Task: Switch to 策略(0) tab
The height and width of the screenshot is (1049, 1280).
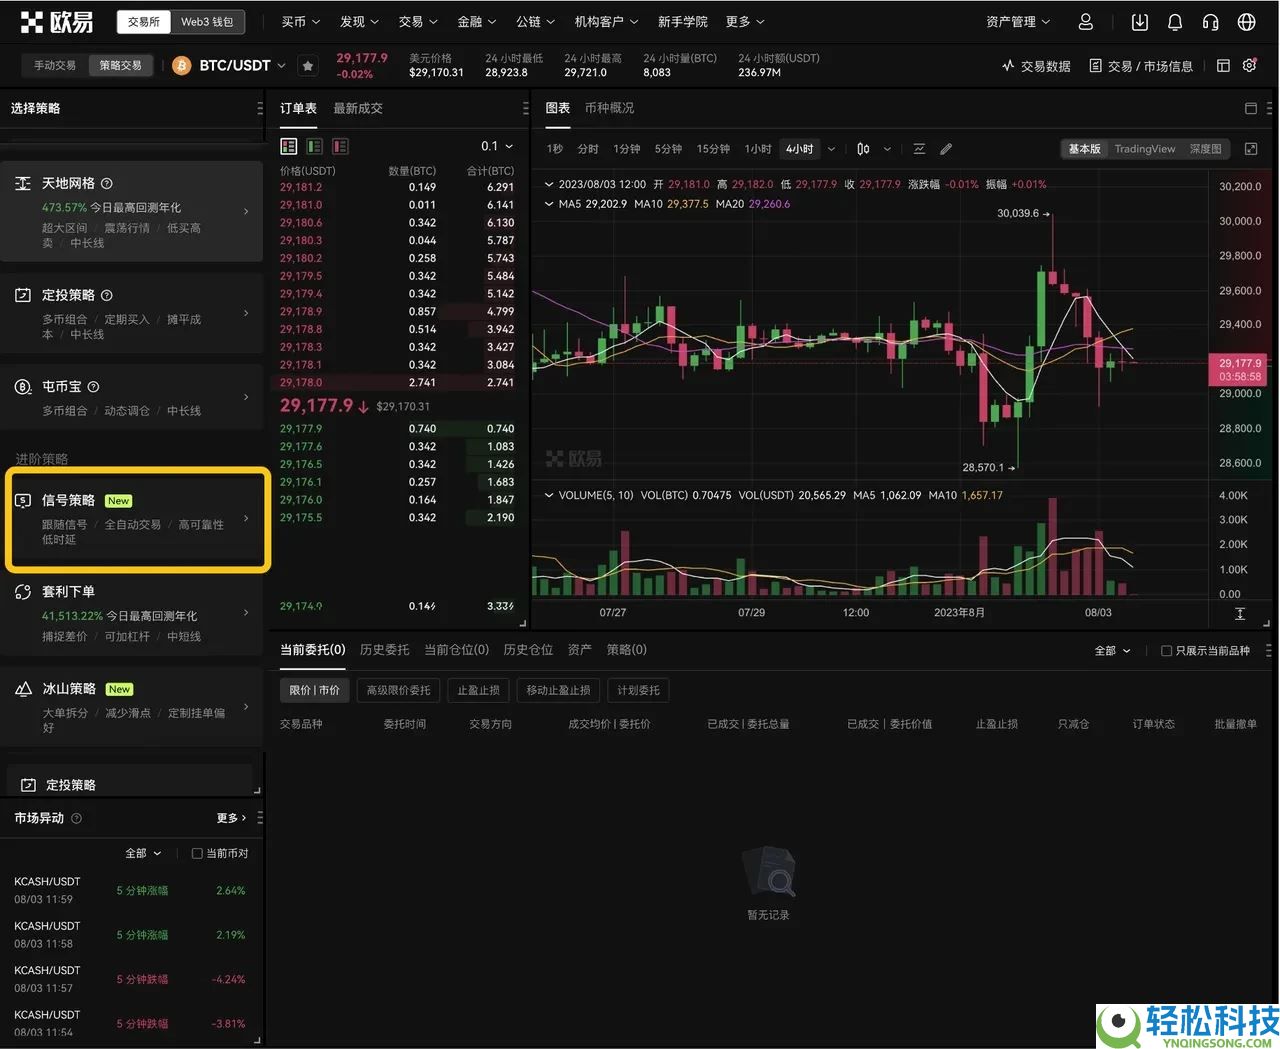Action: click(626, 650)
